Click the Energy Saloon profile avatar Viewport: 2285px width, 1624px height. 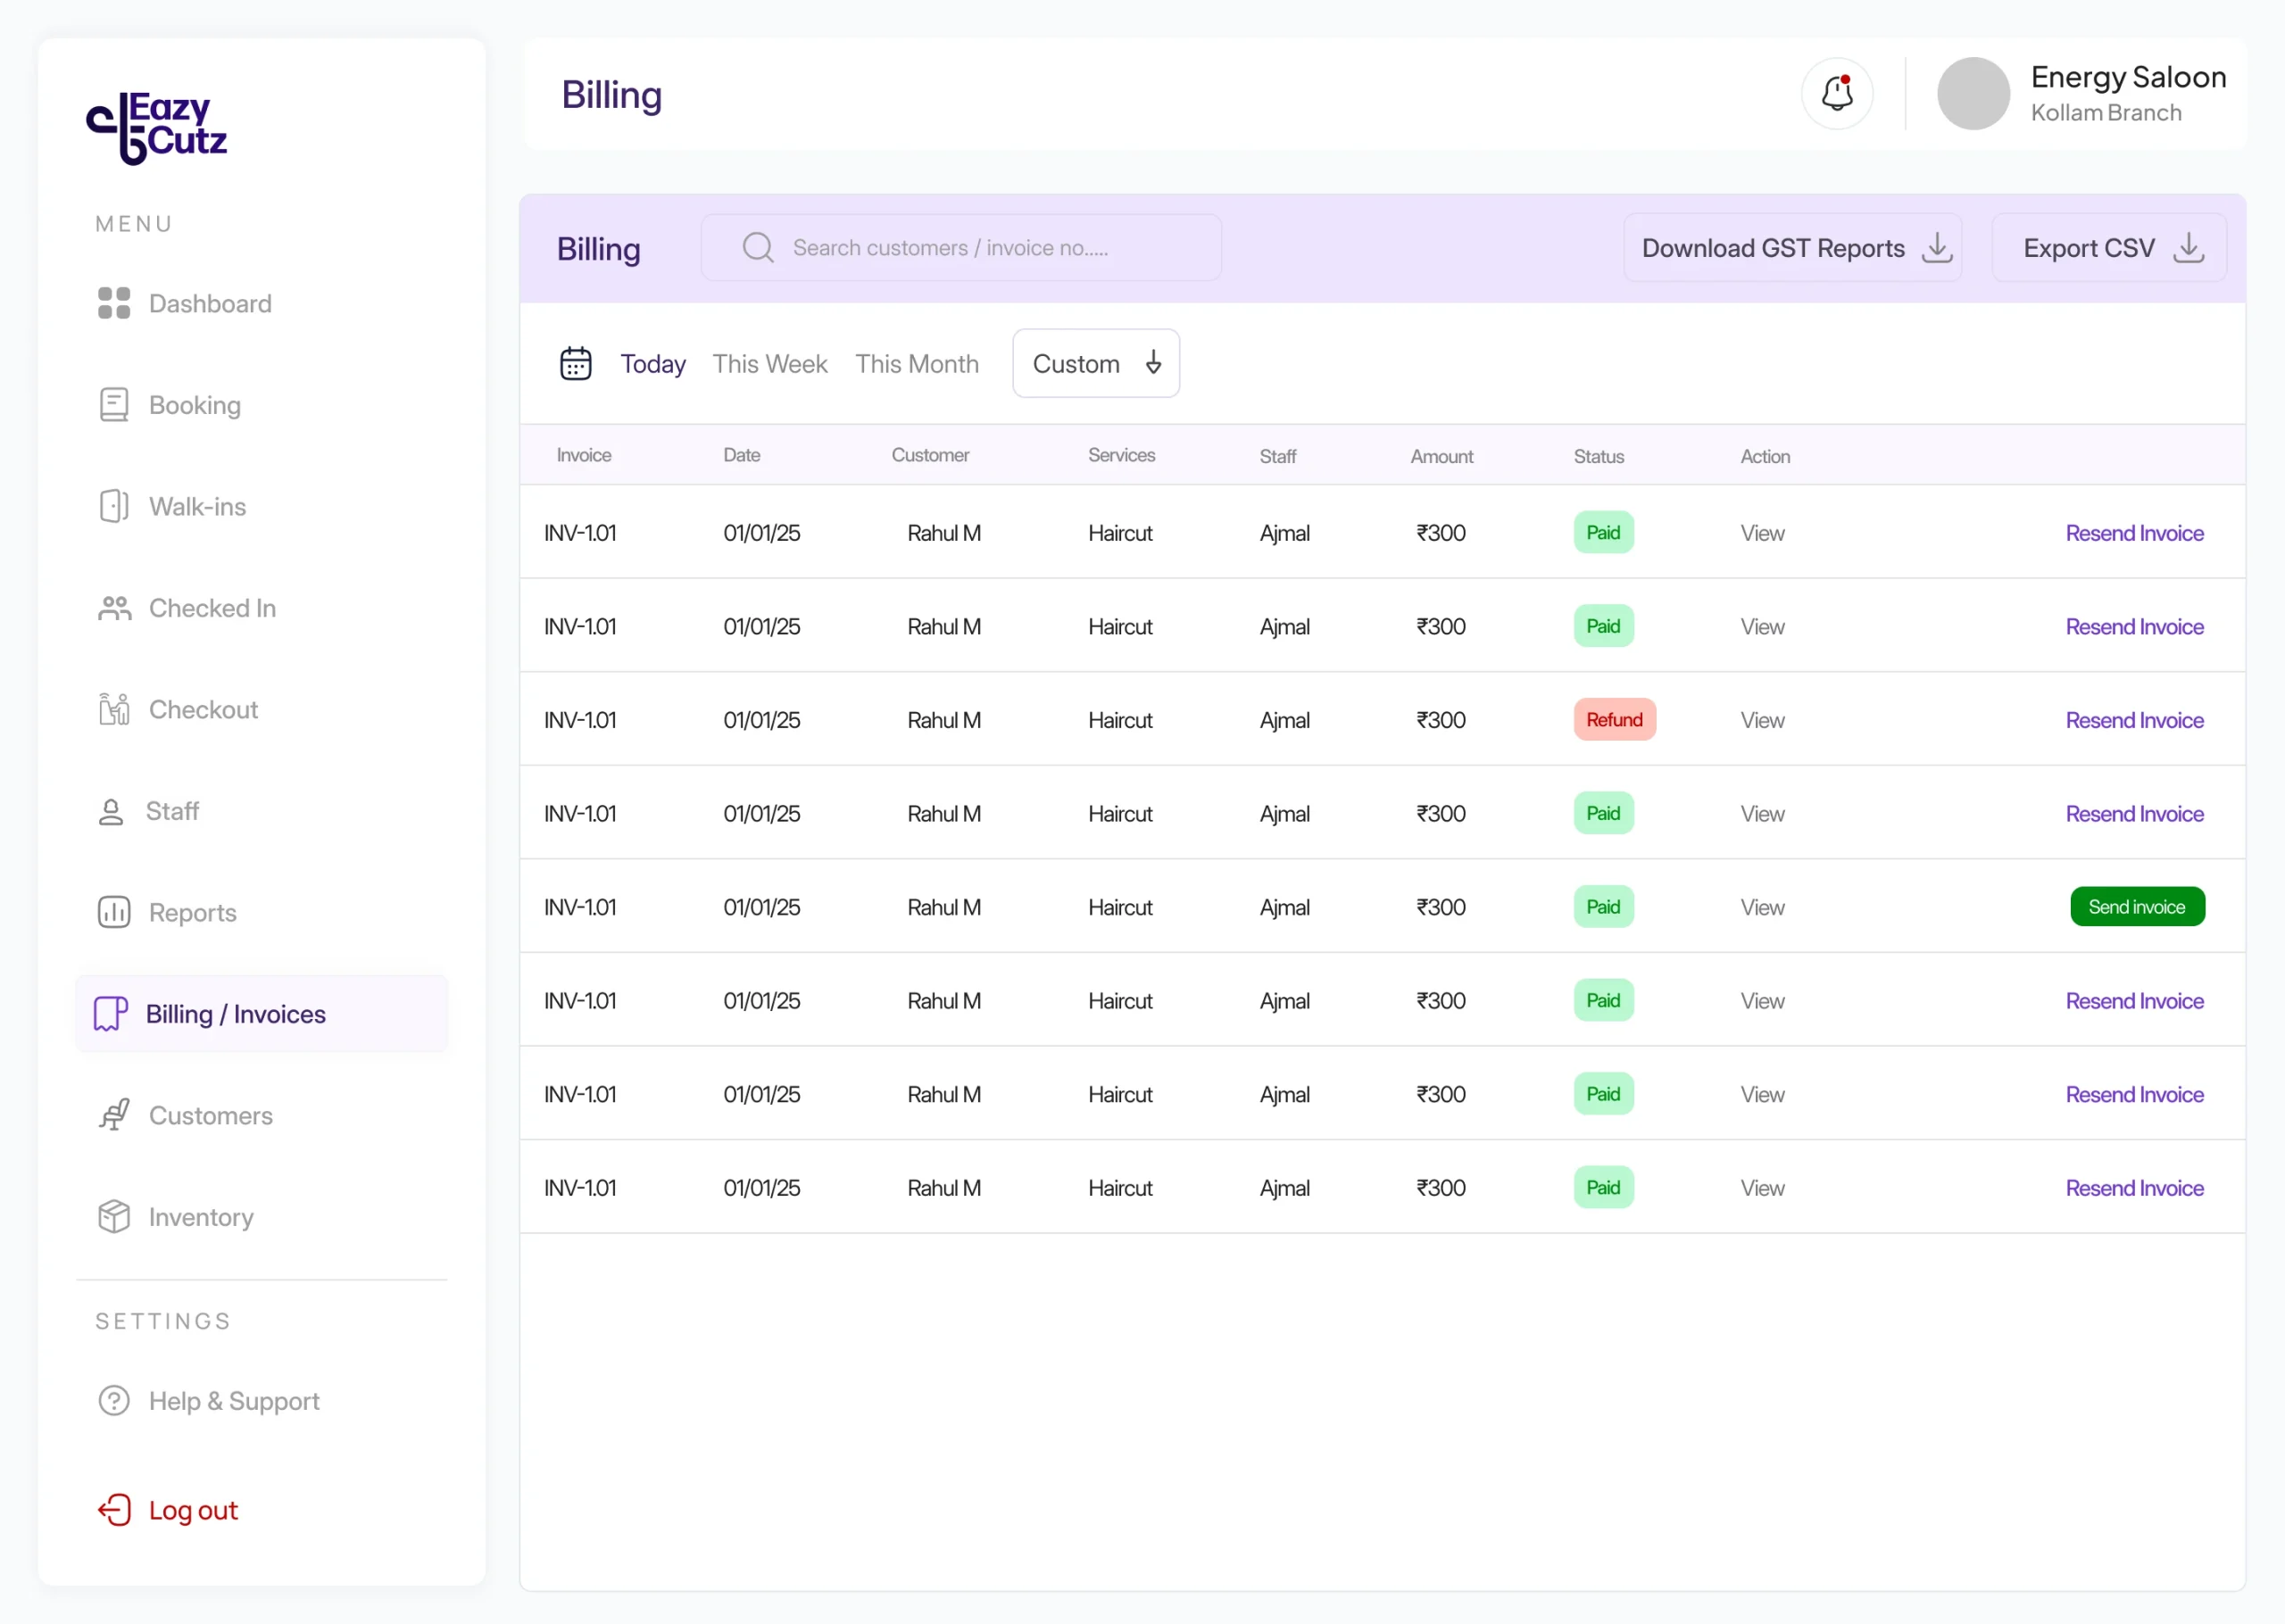(1973, 94)
